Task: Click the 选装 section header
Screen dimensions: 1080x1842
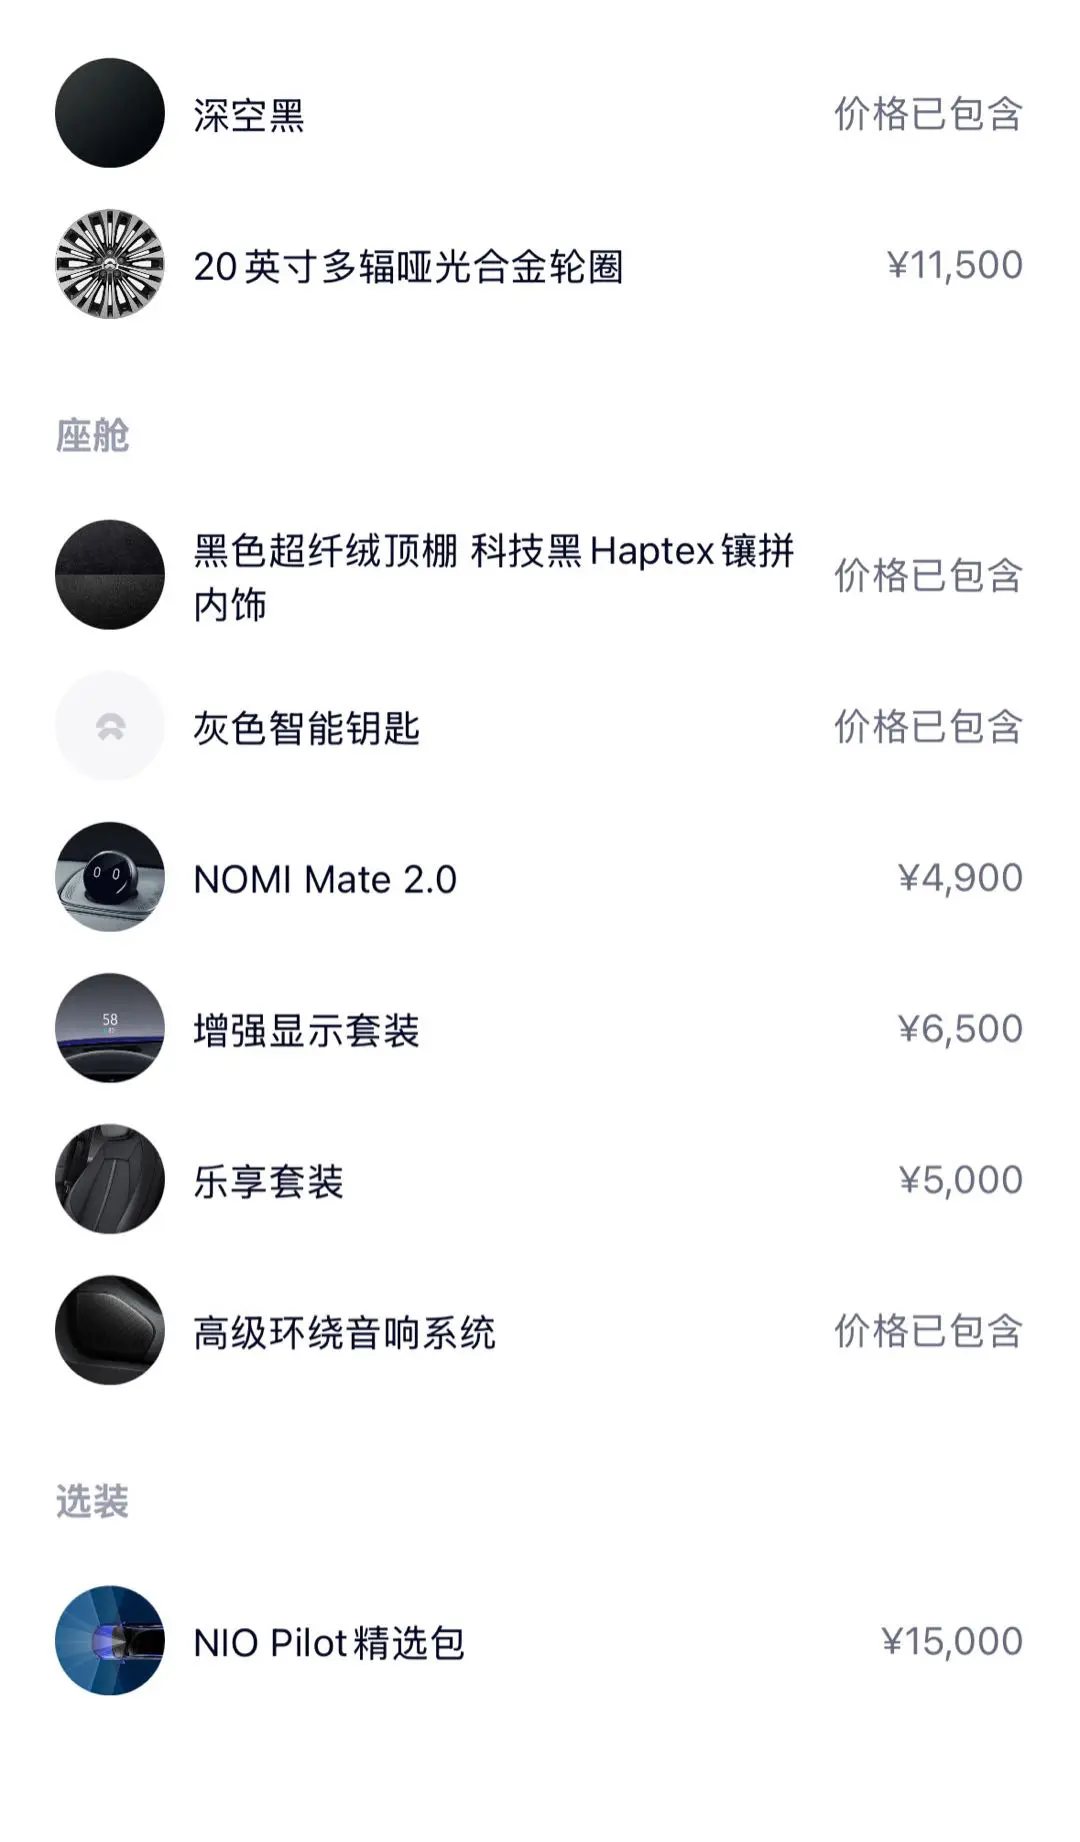Action: [x=92, y=1502]
